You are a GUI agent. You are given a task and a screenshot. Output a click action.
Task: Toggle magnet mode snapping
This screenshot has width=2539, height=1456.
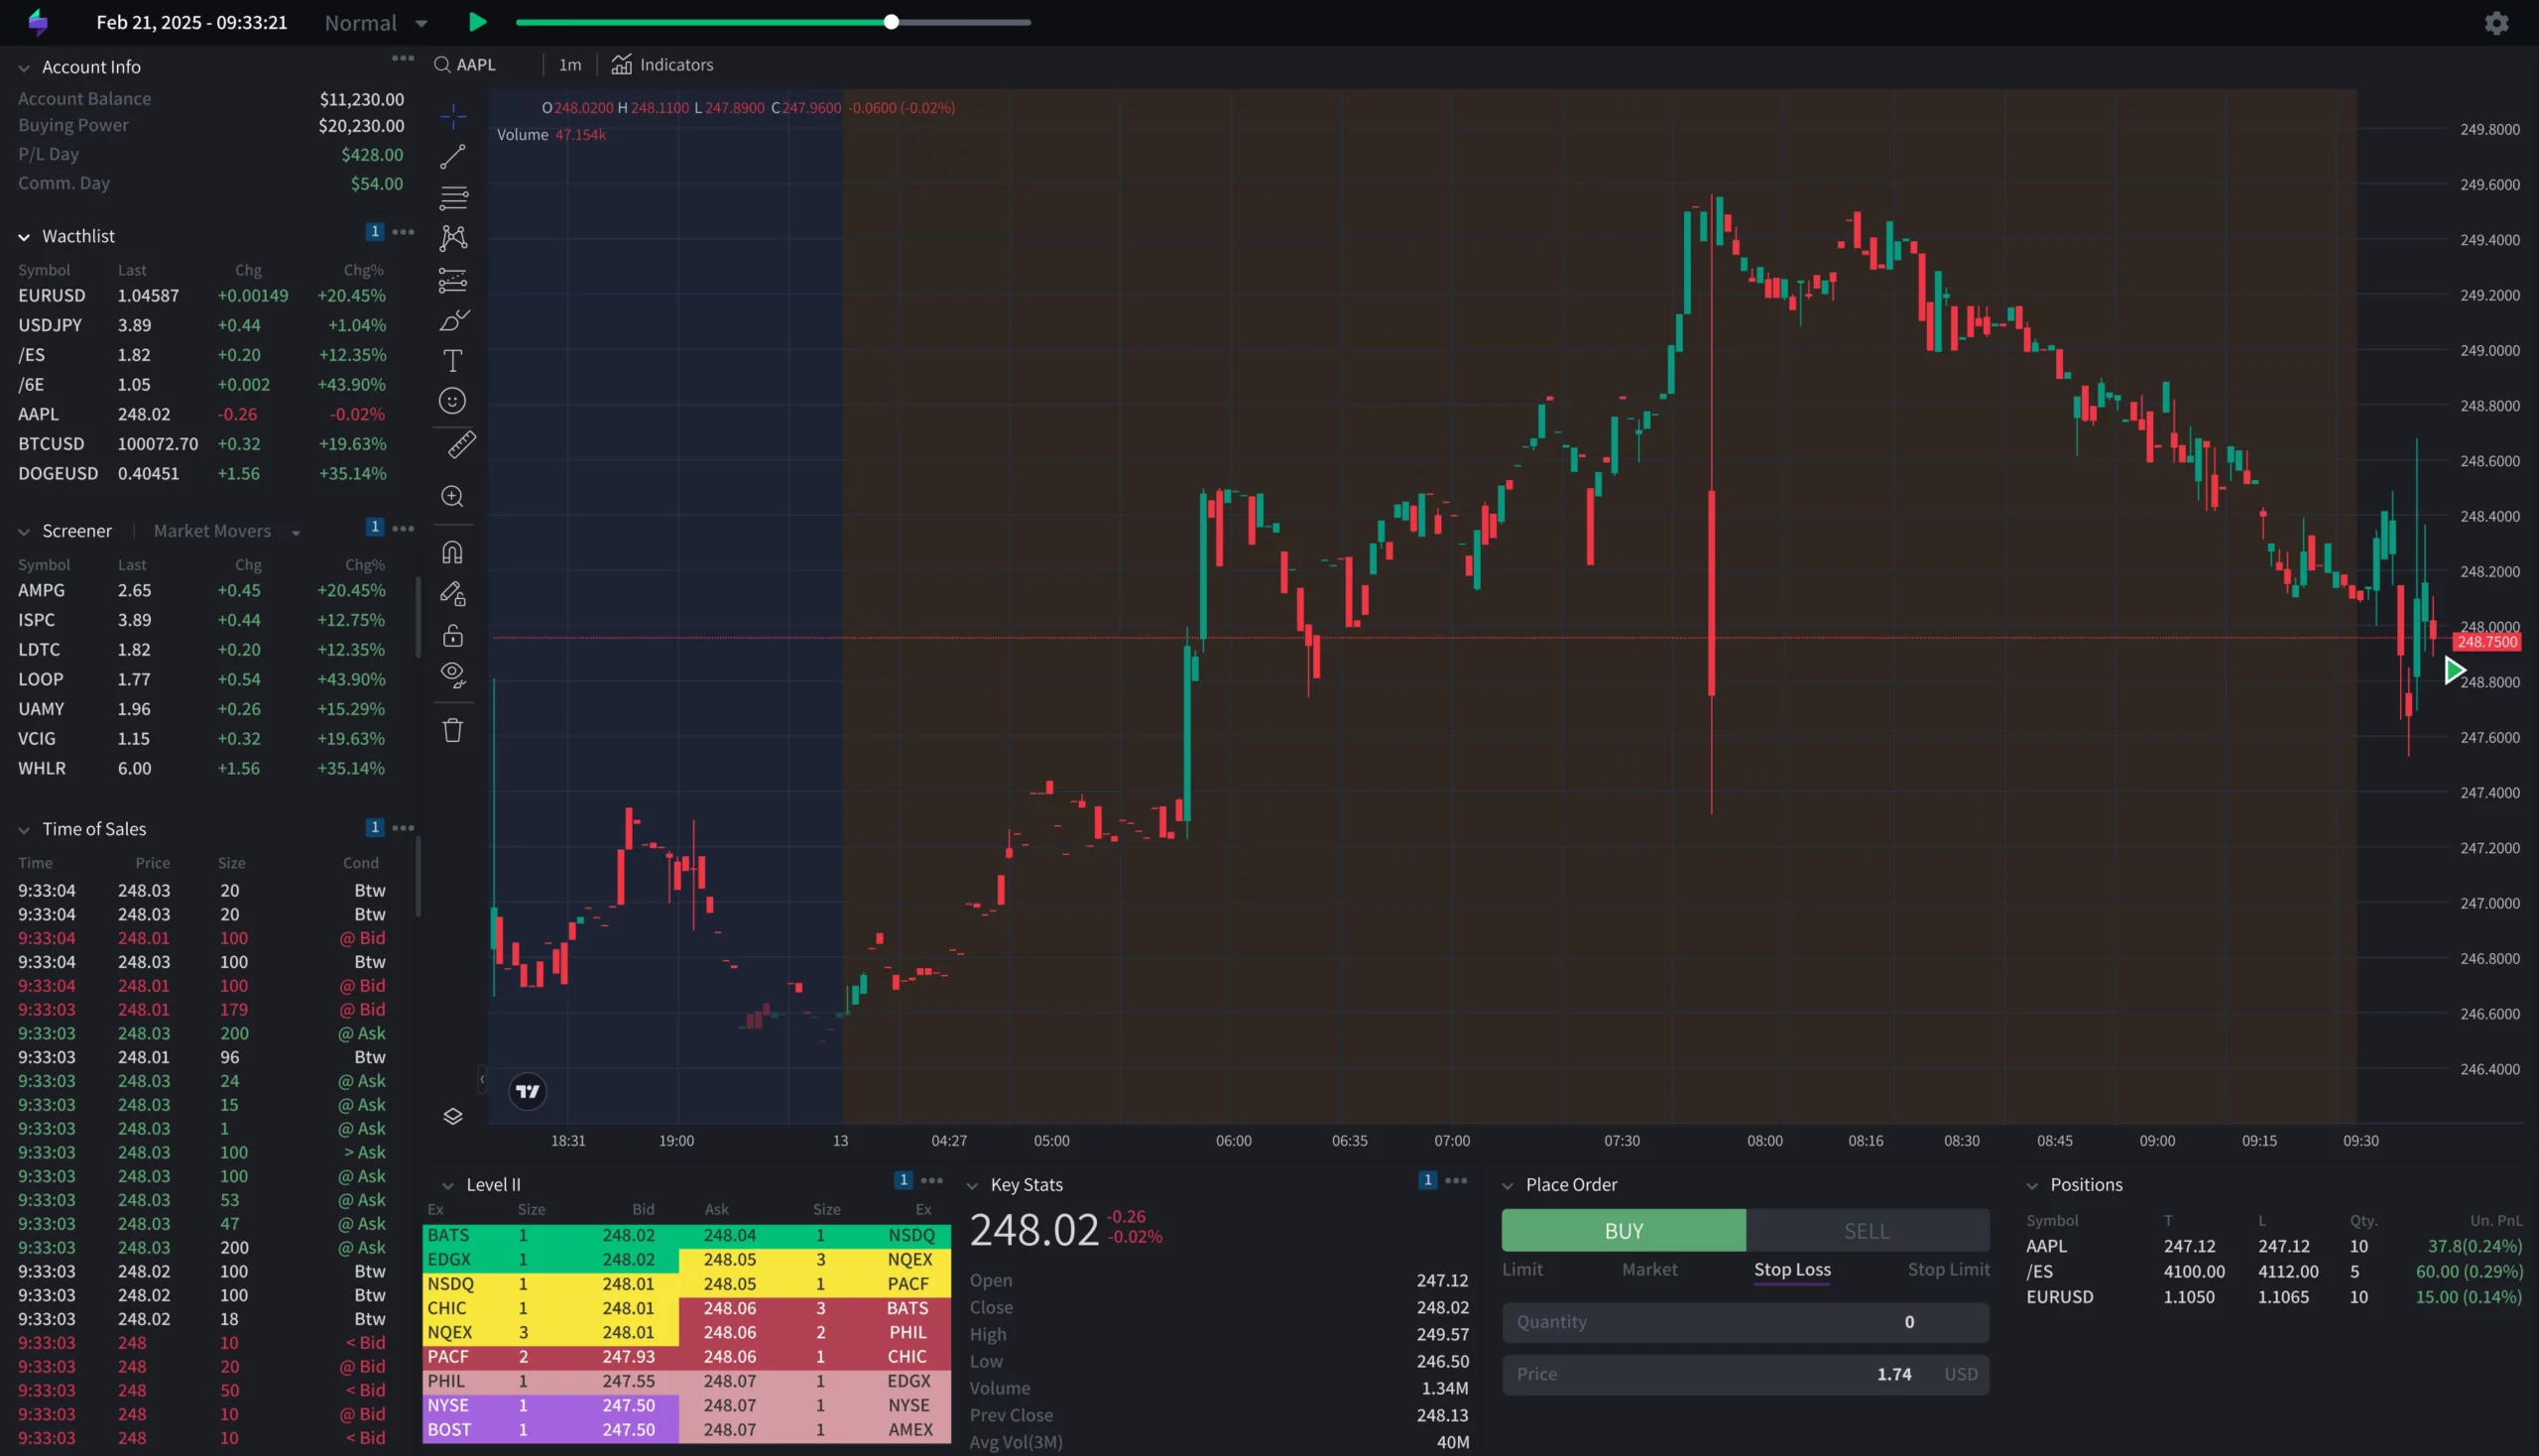452,551
